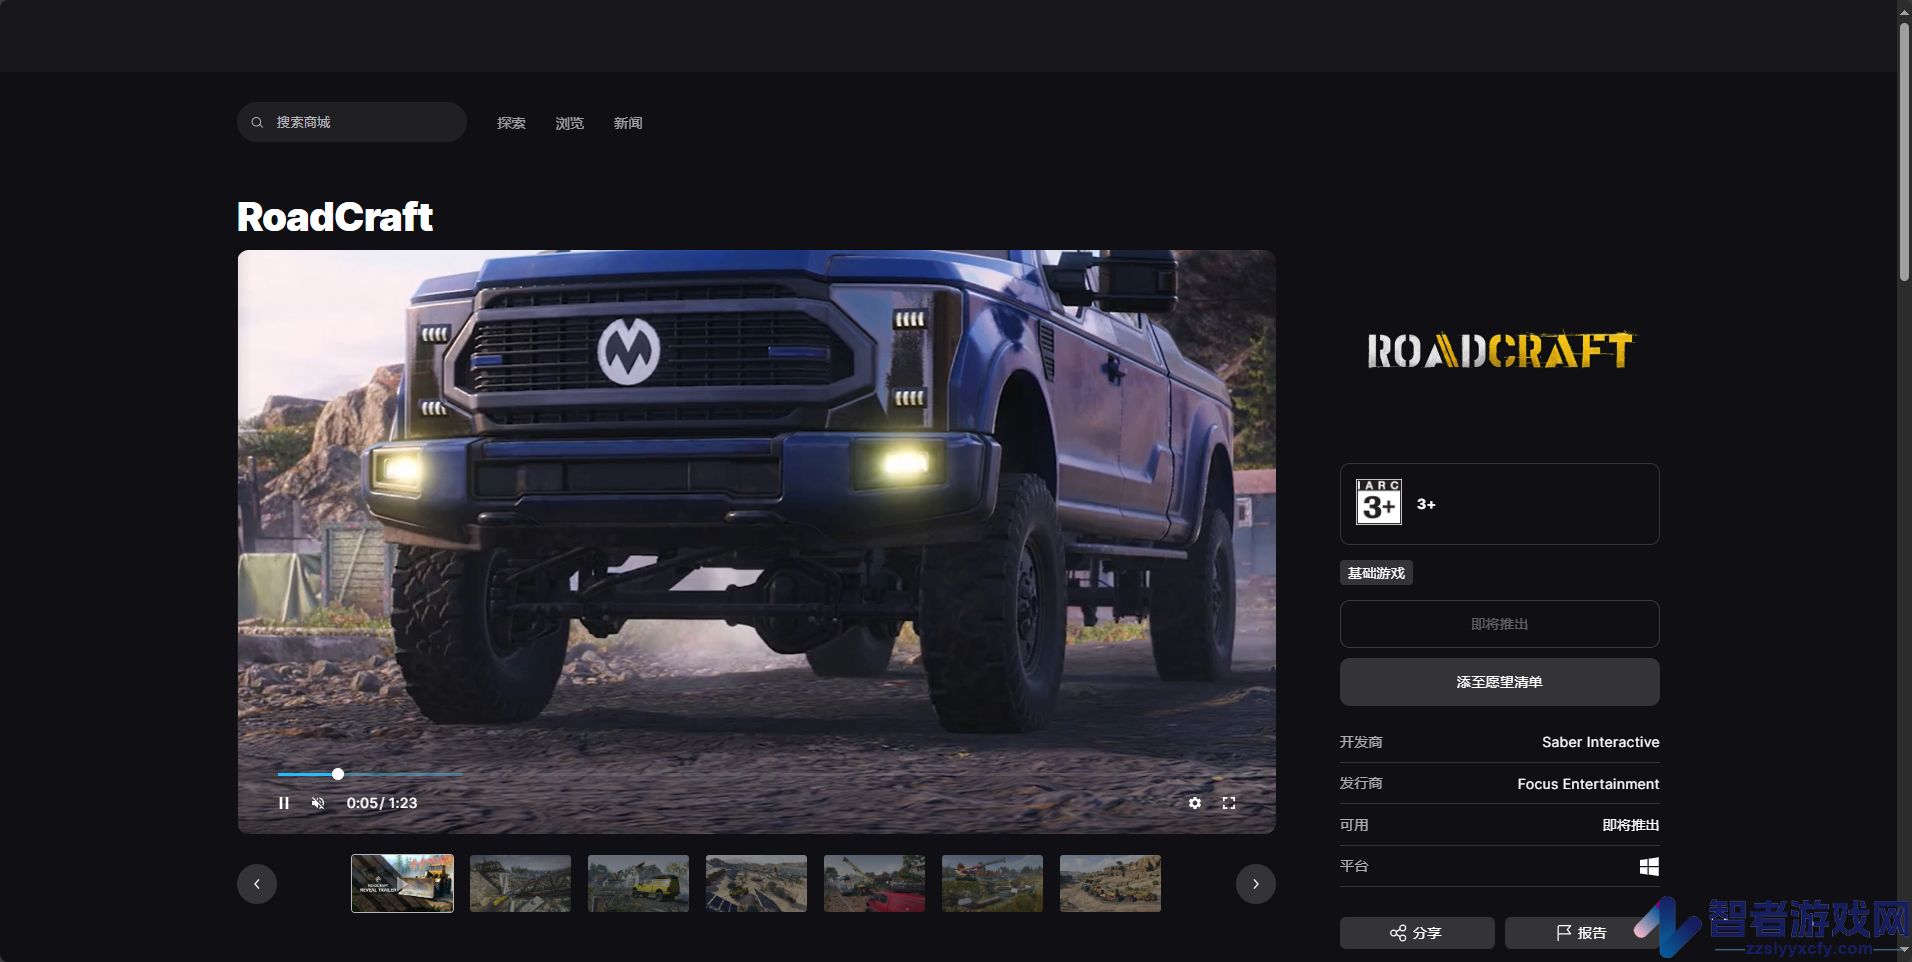
Task: Click the 3+ rating text
Action: pos(1426,504)
